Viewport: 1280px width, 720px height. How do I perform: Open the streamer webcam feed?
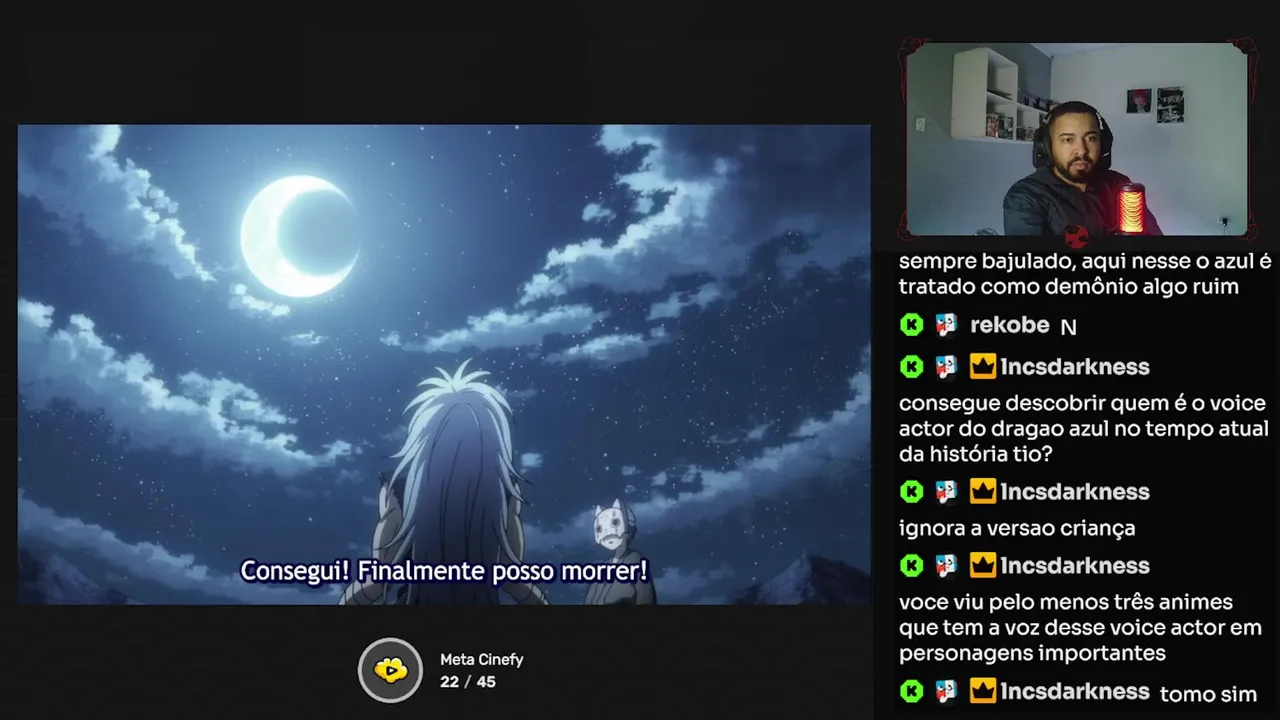(x=1078, y=139)
